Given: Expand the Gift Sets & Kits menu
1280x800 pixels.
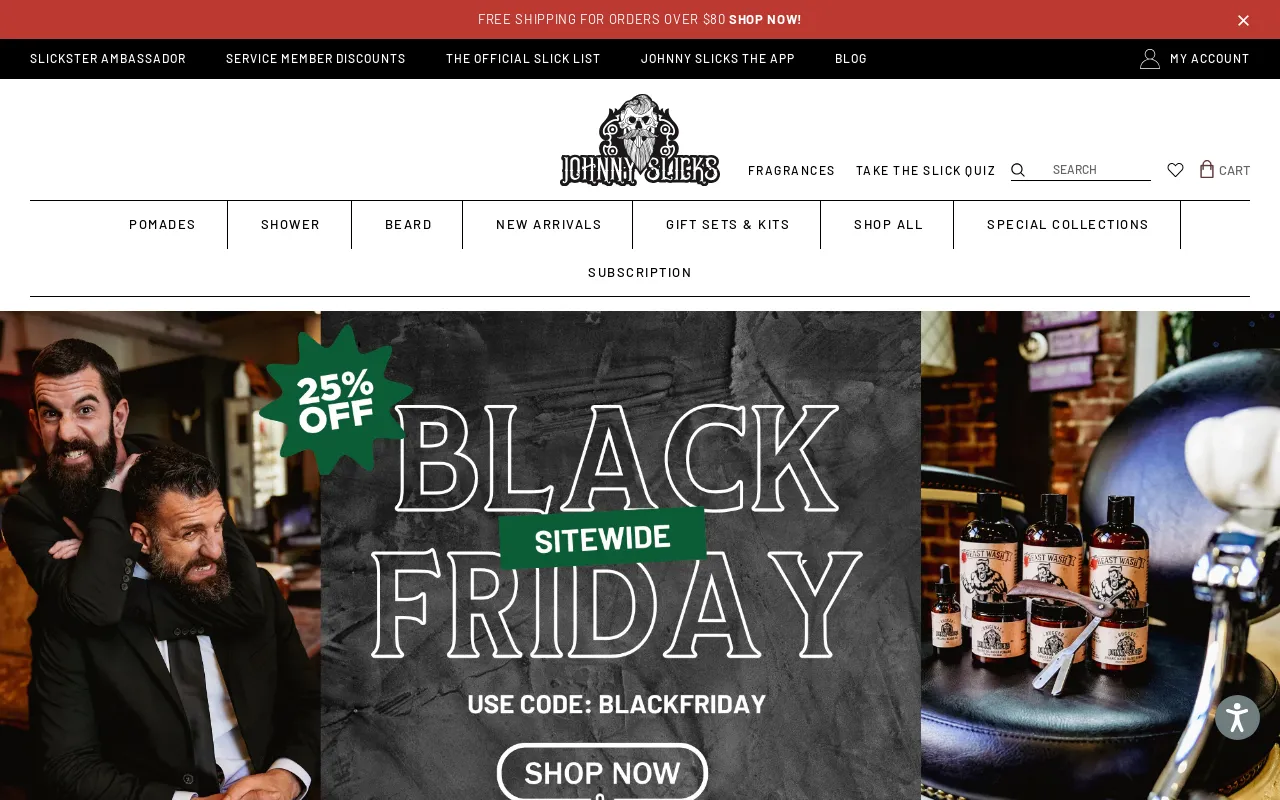Looking at the screenshot, I should point(728,224).
